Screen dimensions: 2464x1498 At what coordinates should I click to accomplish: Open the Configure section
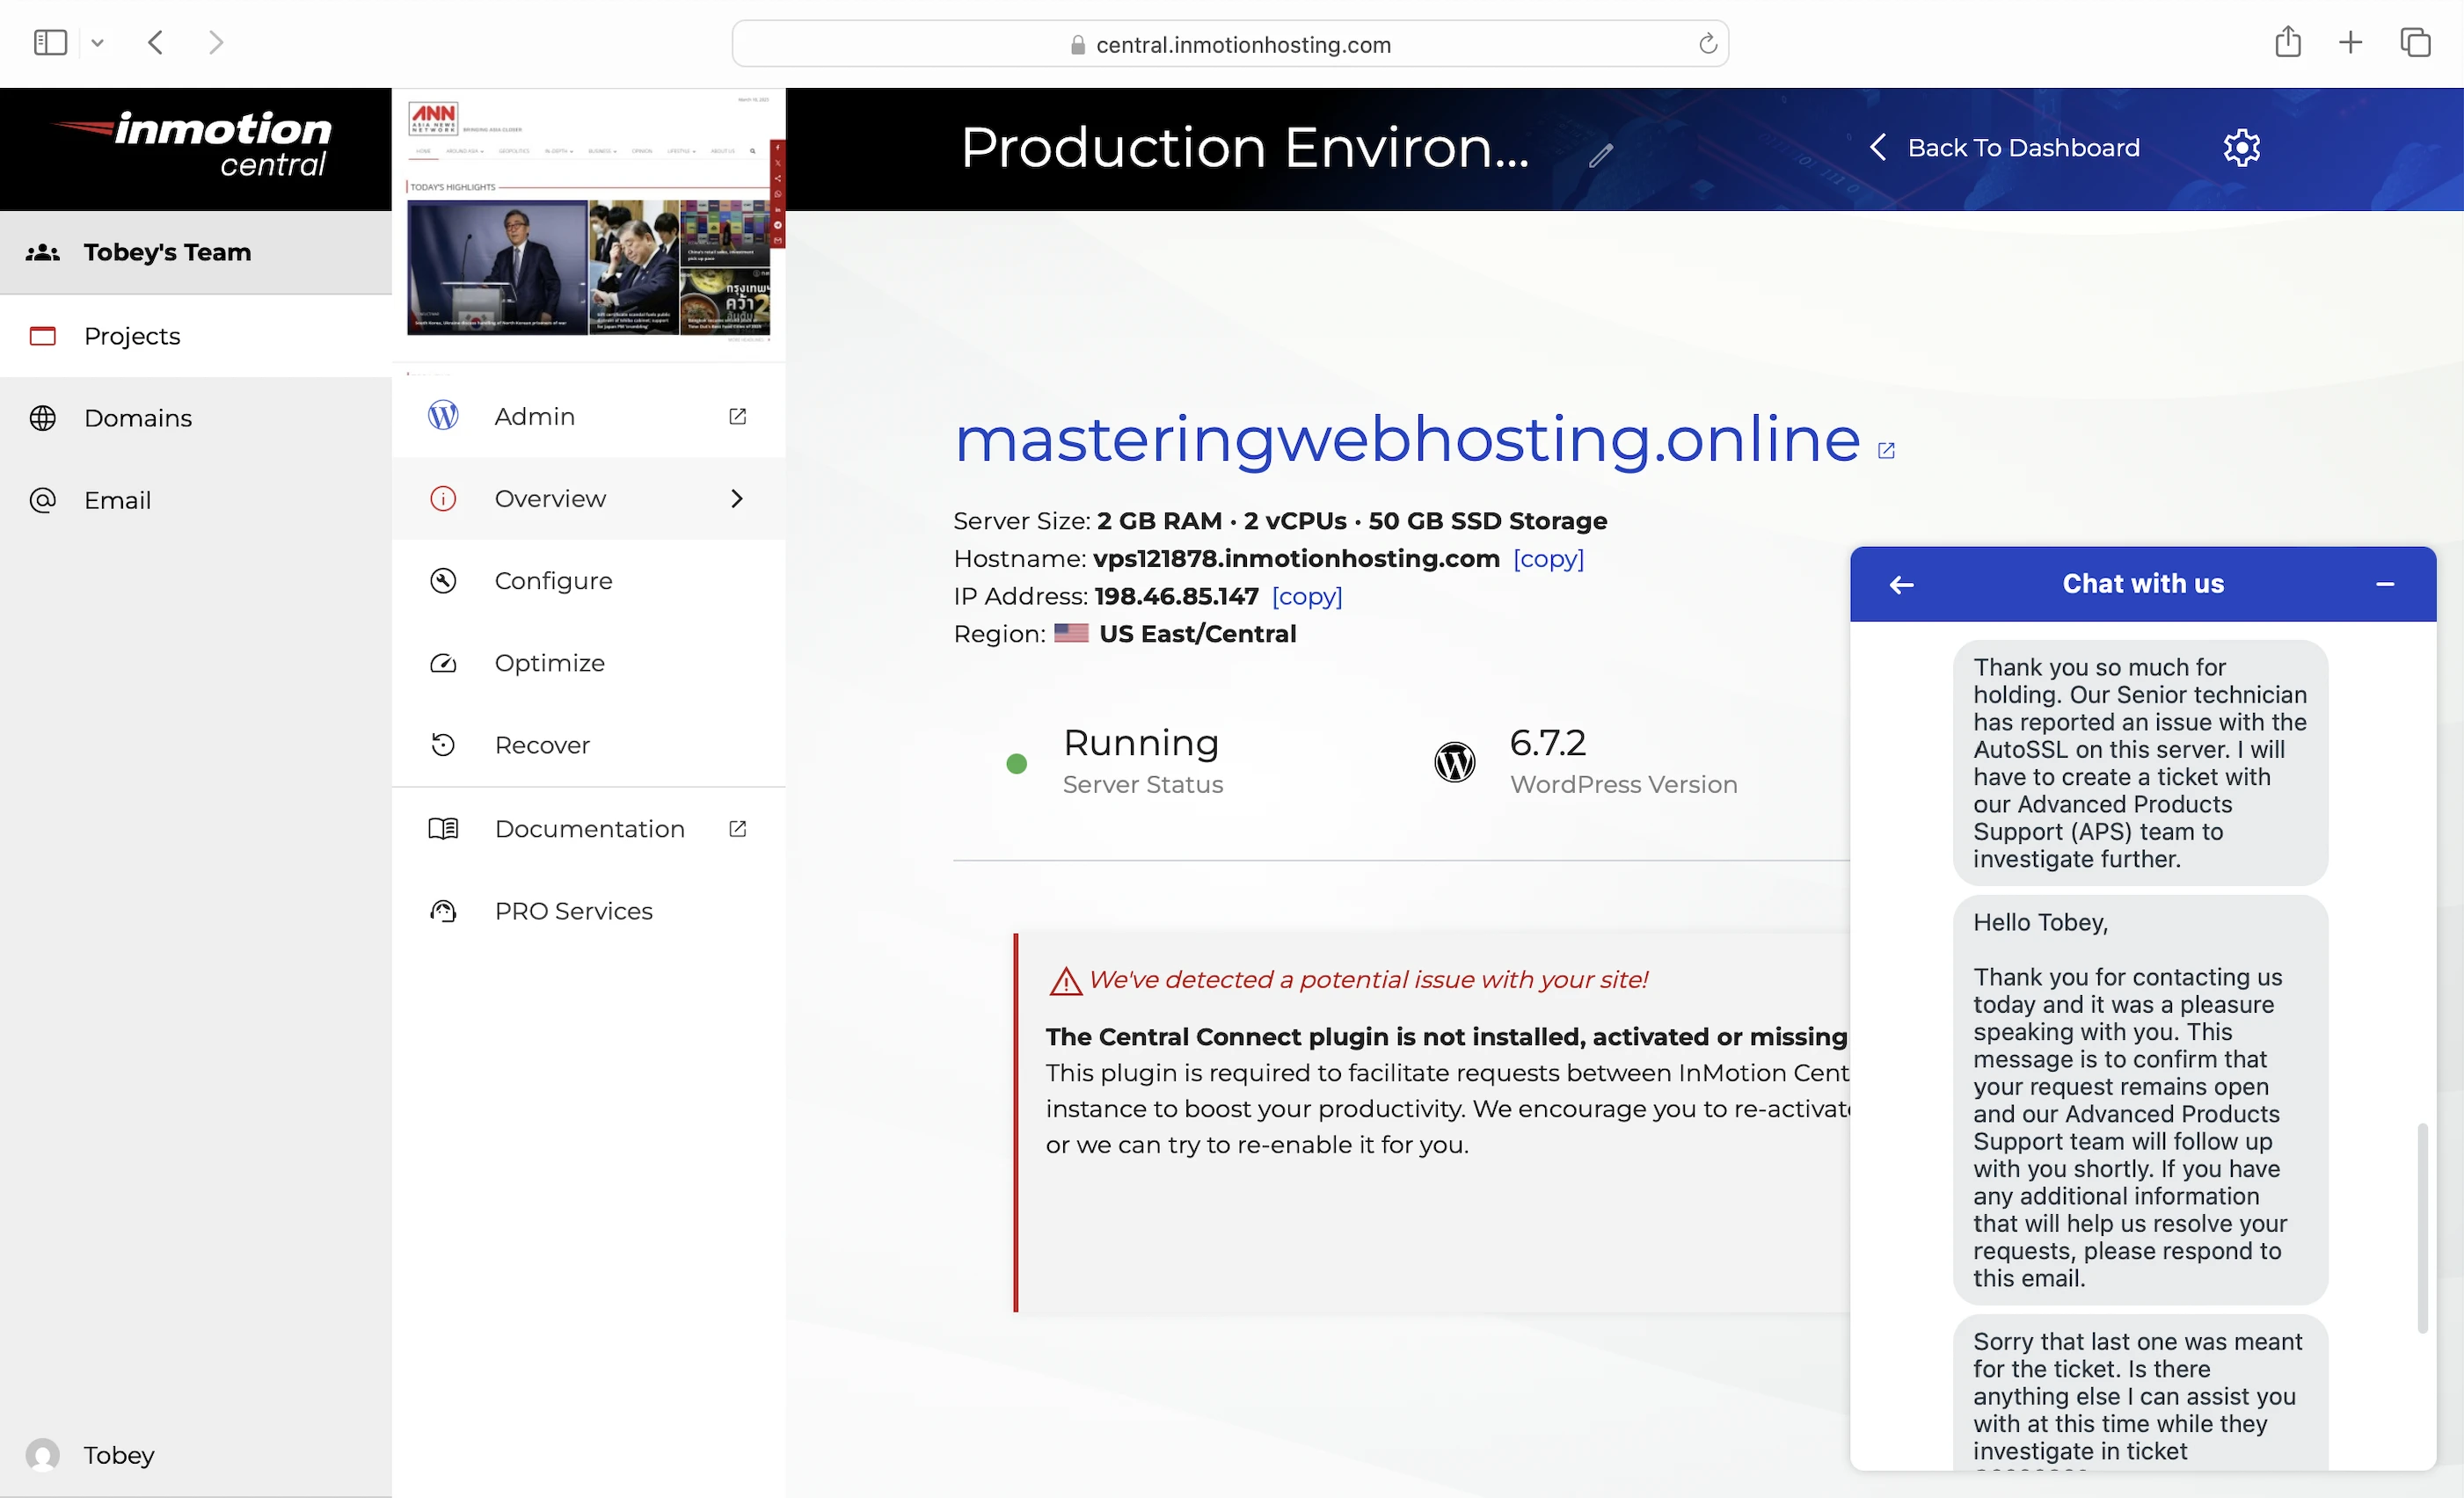[x=553, y=581]
